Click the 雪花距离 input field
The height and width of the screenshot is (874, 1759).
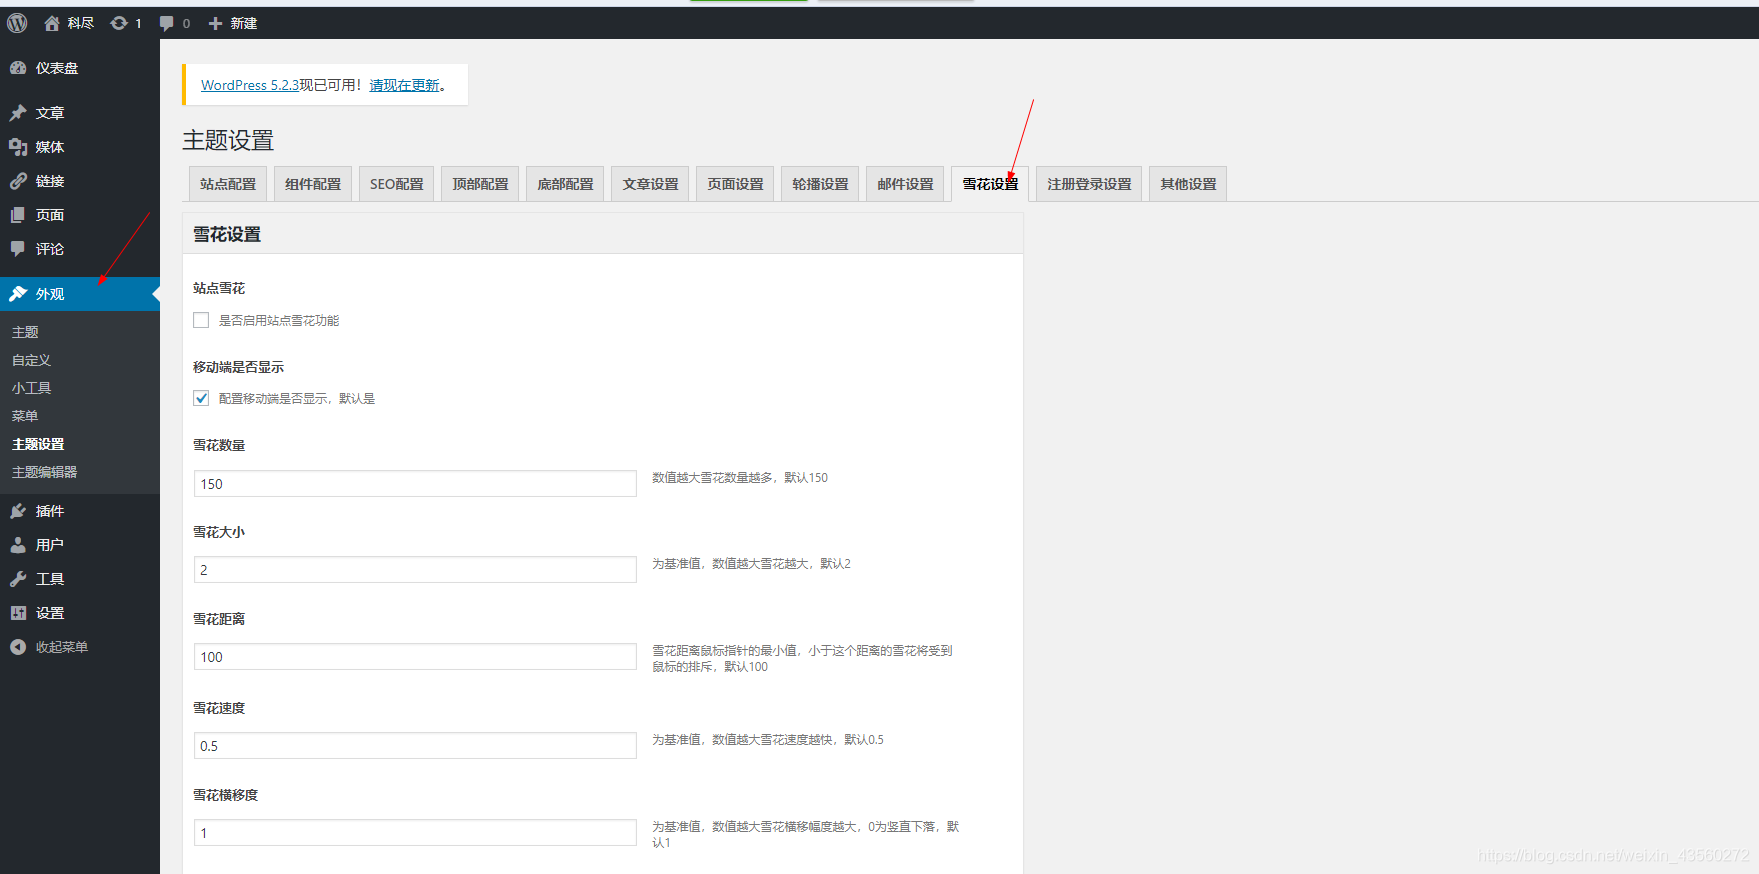tap(415, 657)
